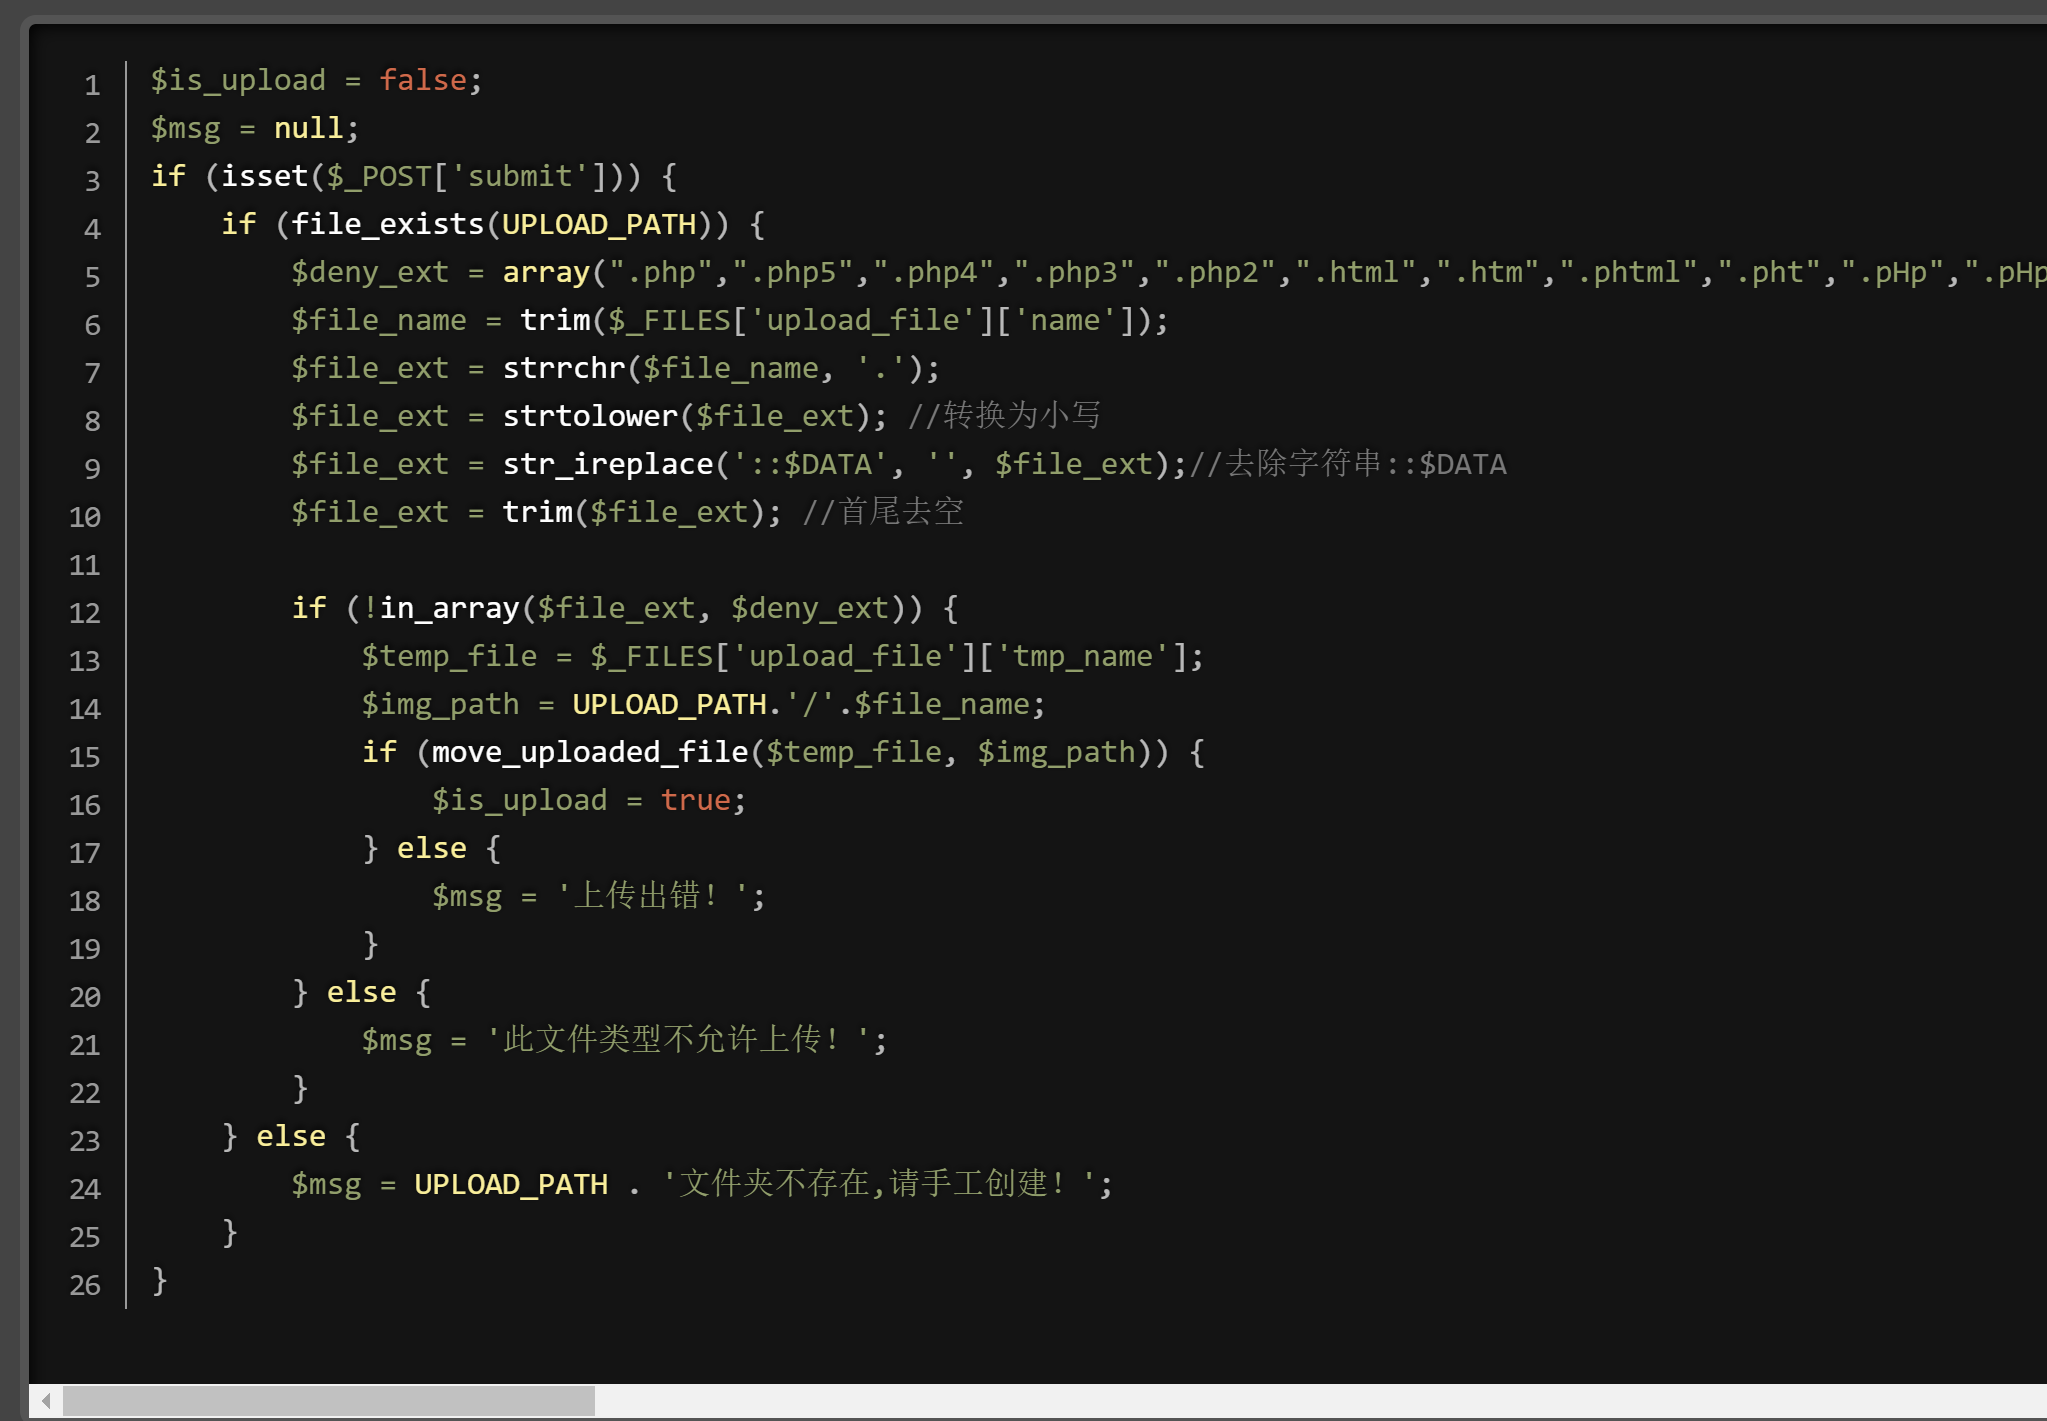Click in_array on line 12
This screenshot has width=2047, height=1421.
[450, 608]
